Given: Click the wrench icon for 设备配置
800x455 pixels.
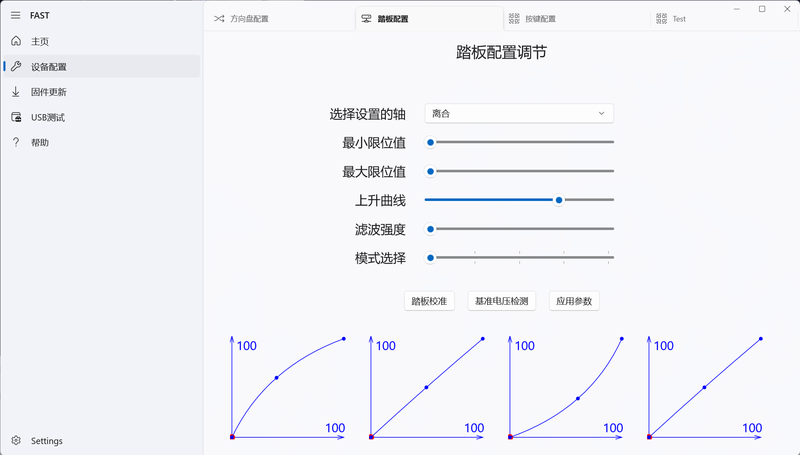Looking at the screenshot, I should click(16, 66).
